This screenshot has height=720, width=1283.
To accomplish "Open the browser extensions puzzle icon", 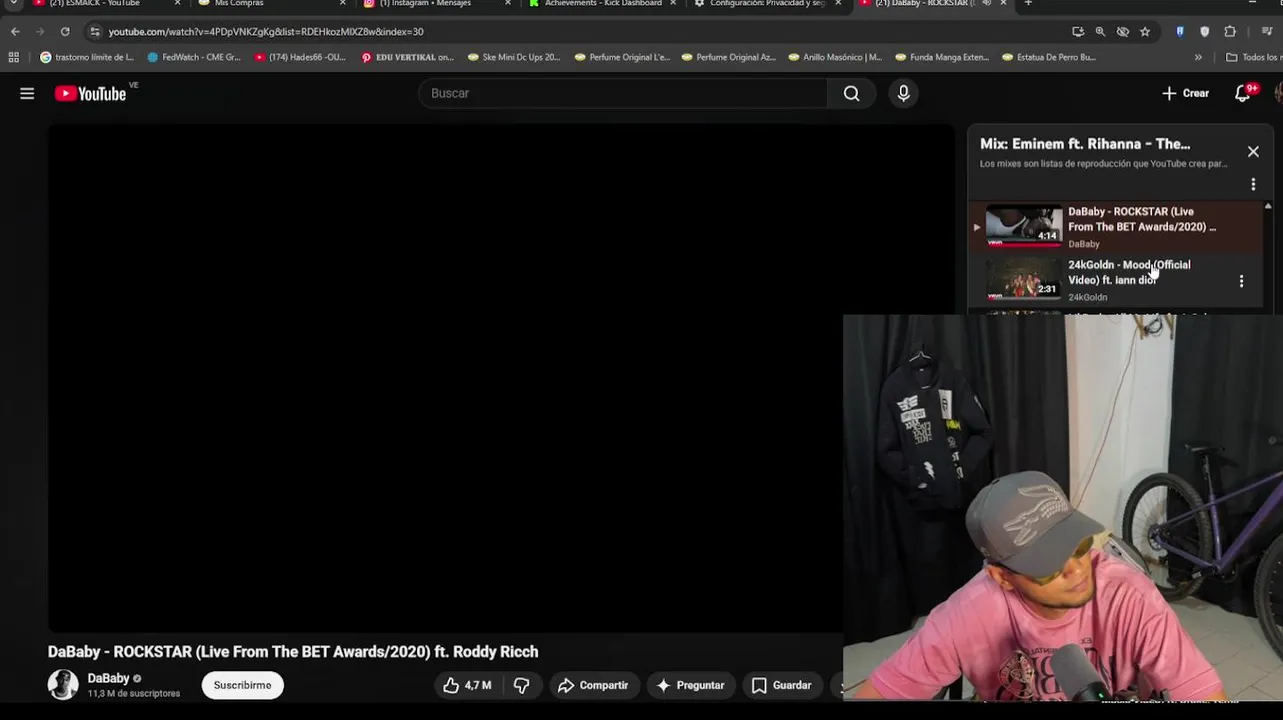I will 1230,31.
